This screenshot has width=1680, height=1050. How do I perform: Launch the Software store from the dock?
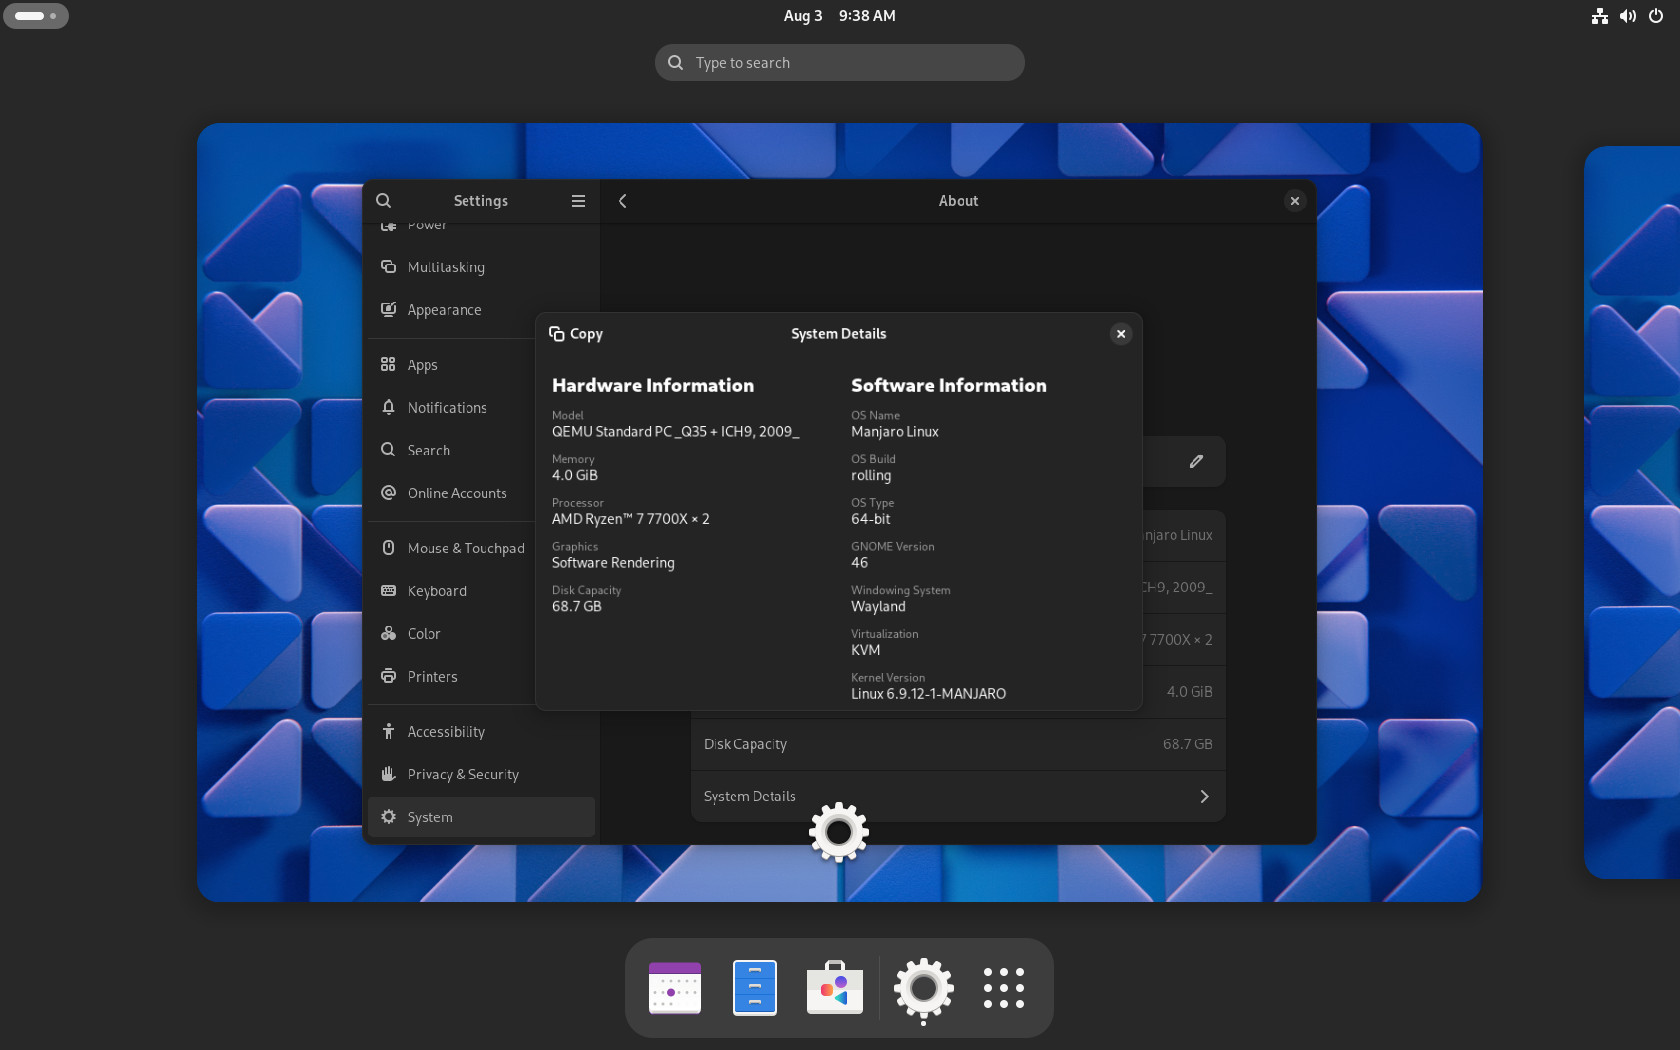click(x=835, y=988)
